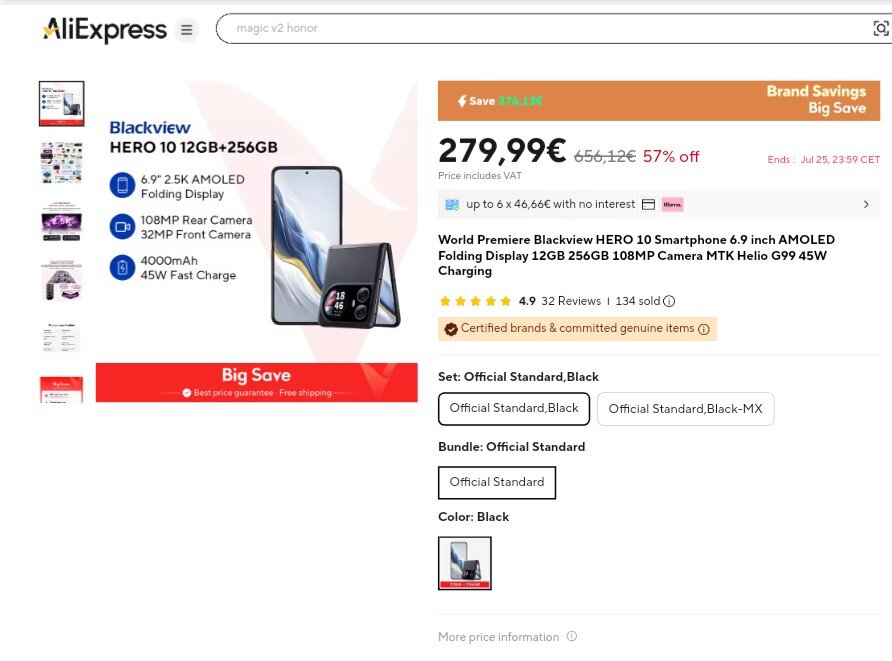Select the first product thumbnail
Screen dimensions: 892x661
pos(61,104)
